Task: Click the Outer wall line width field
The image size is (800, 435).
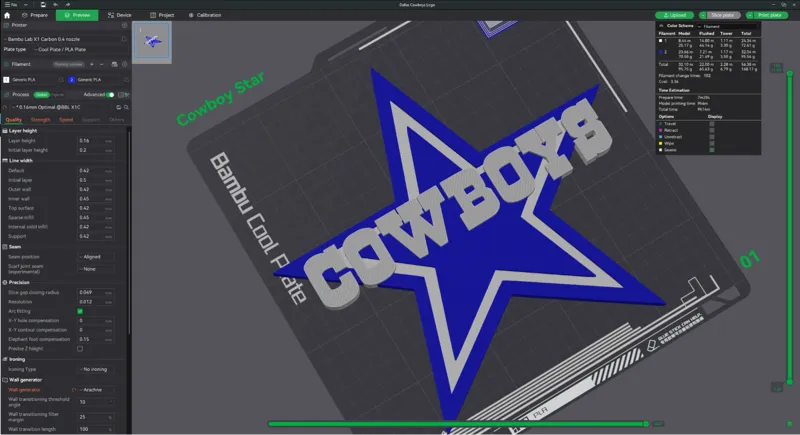Action: point(95,189)
